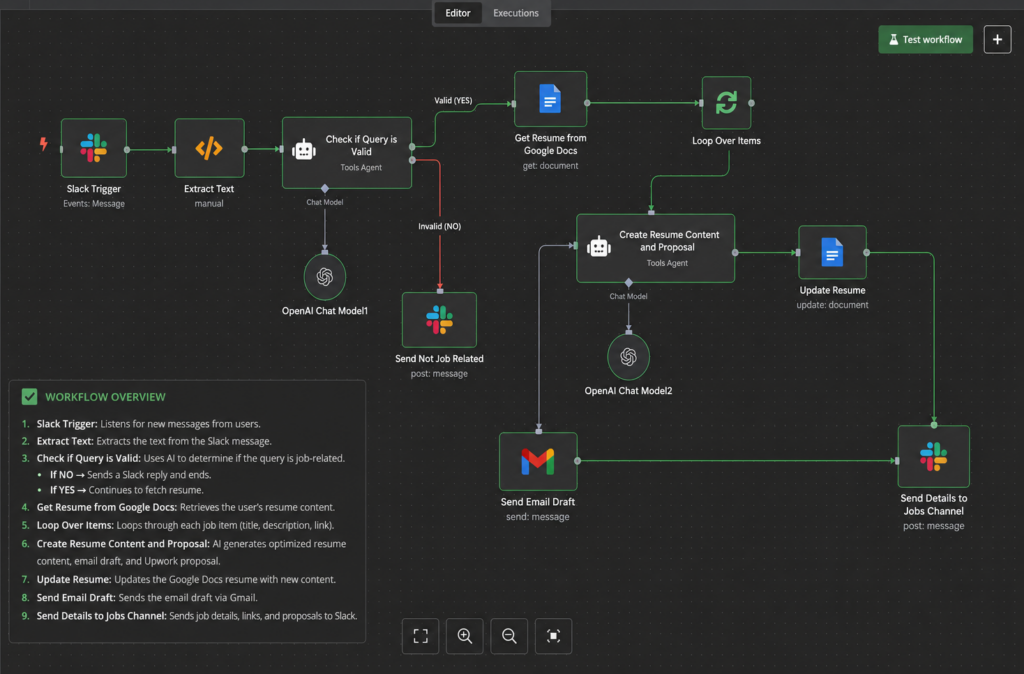Click the plus add node button
Image resolution: width=1024 pixels, height=674 pixels.
(x=997, y=39)
